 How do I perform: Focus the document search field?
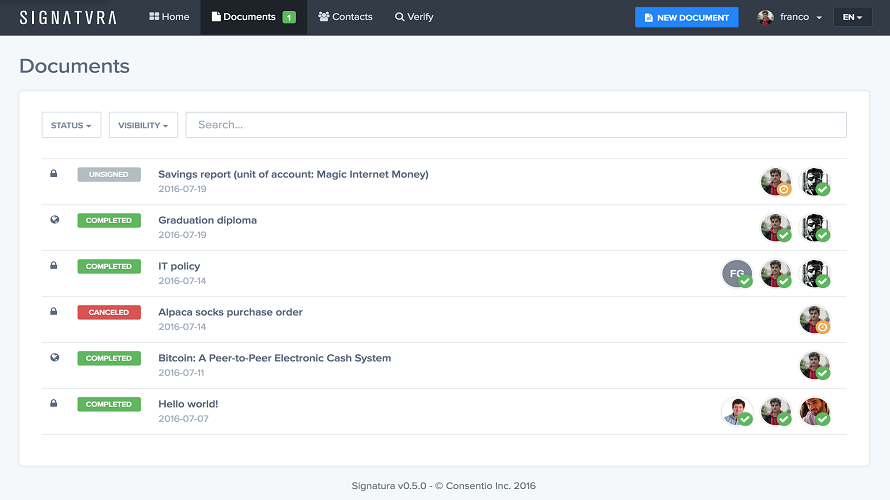click(516, 125)
